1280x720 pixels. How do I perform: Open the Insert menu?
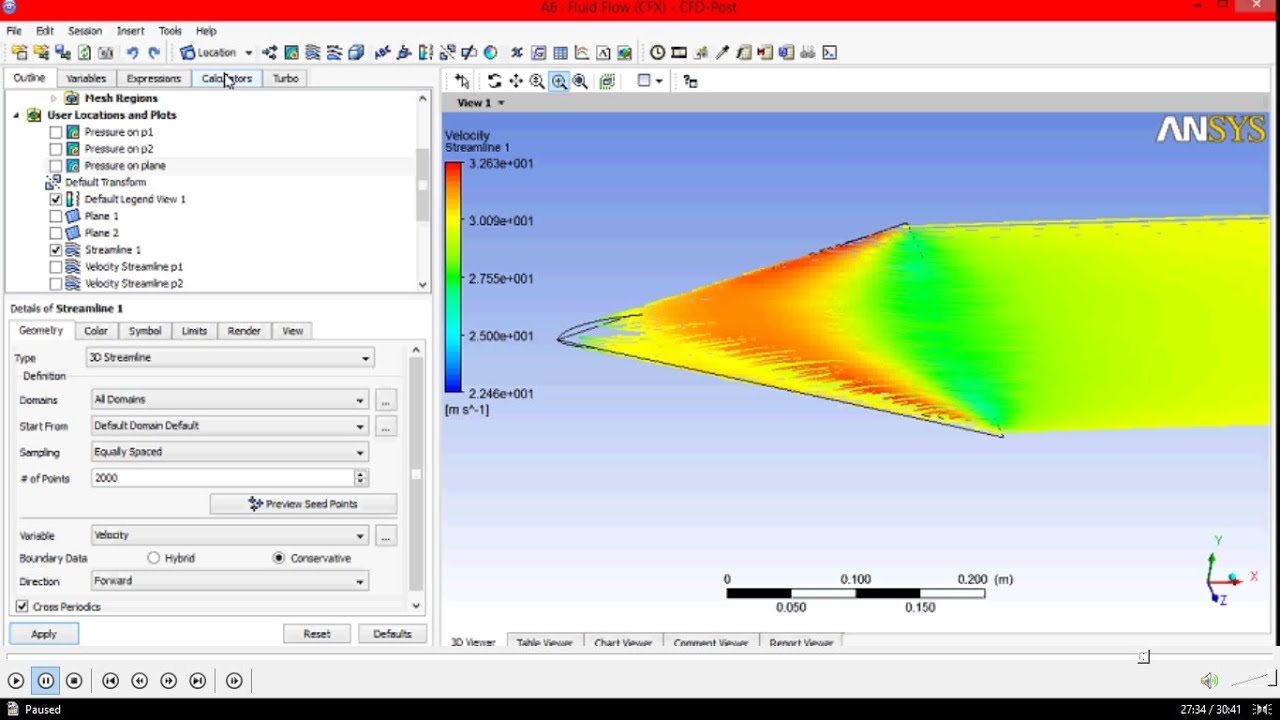tap(130, 31)
